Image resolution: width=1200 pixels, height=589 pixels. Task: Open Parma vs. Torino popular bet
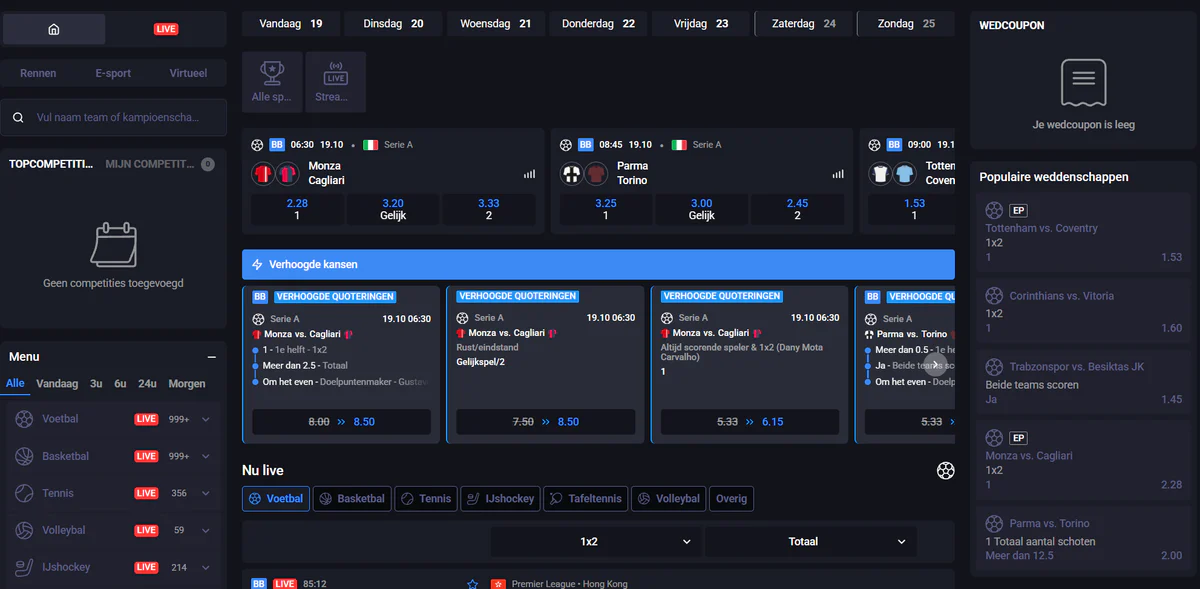click(1084, 541)
